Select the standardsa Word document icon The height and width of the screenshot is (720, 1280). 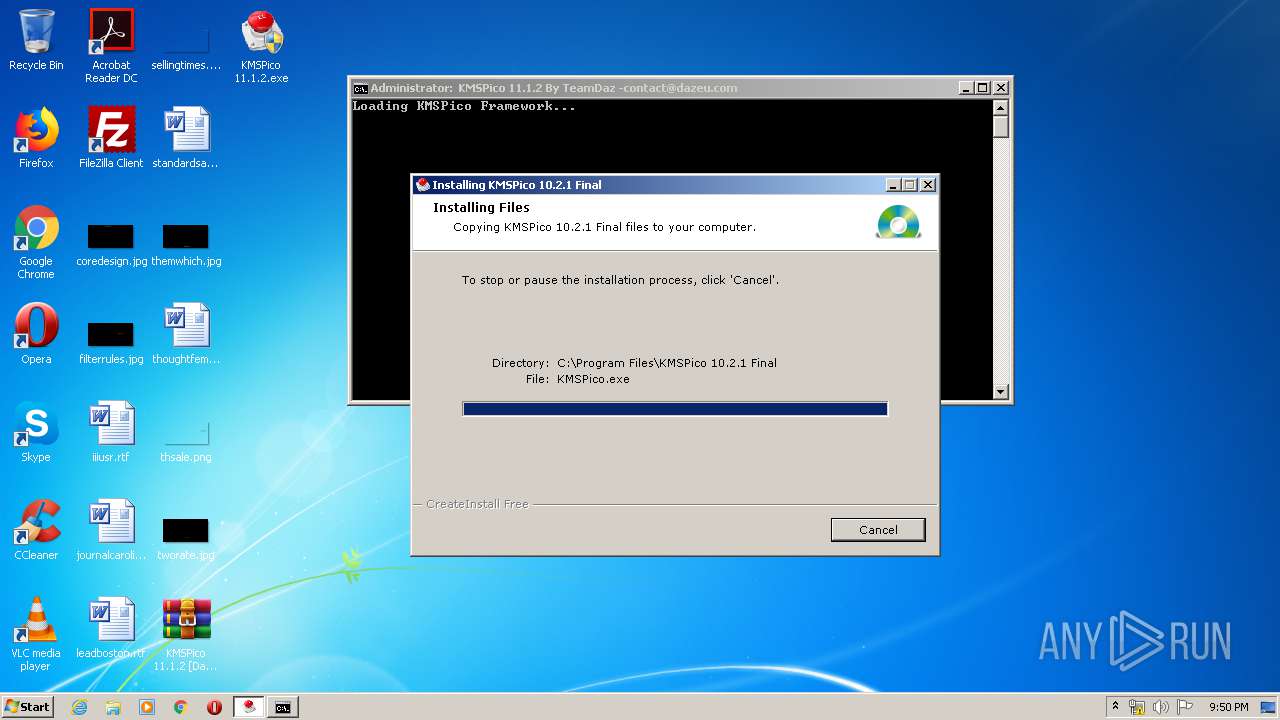186,138
